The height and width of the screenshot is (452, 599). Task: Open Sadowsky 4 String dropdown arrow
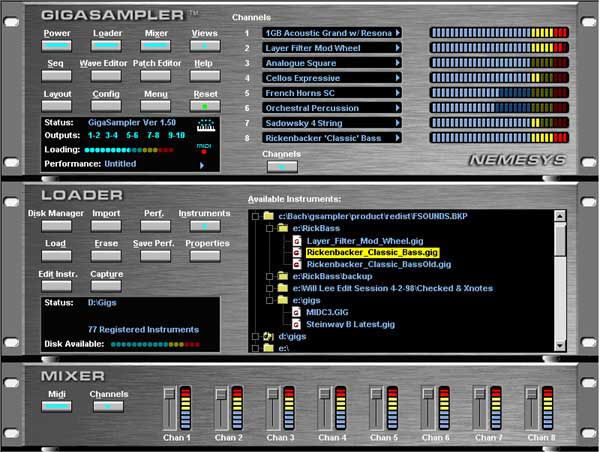click(x=397, y=123)
